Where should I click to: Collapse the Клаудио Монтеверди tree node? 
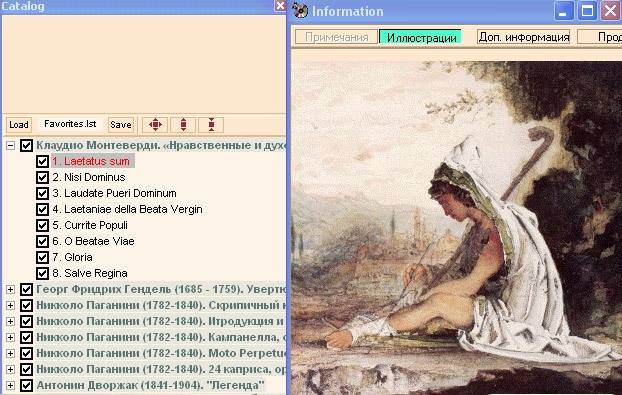pyautogui.click(x=10, y=146)
